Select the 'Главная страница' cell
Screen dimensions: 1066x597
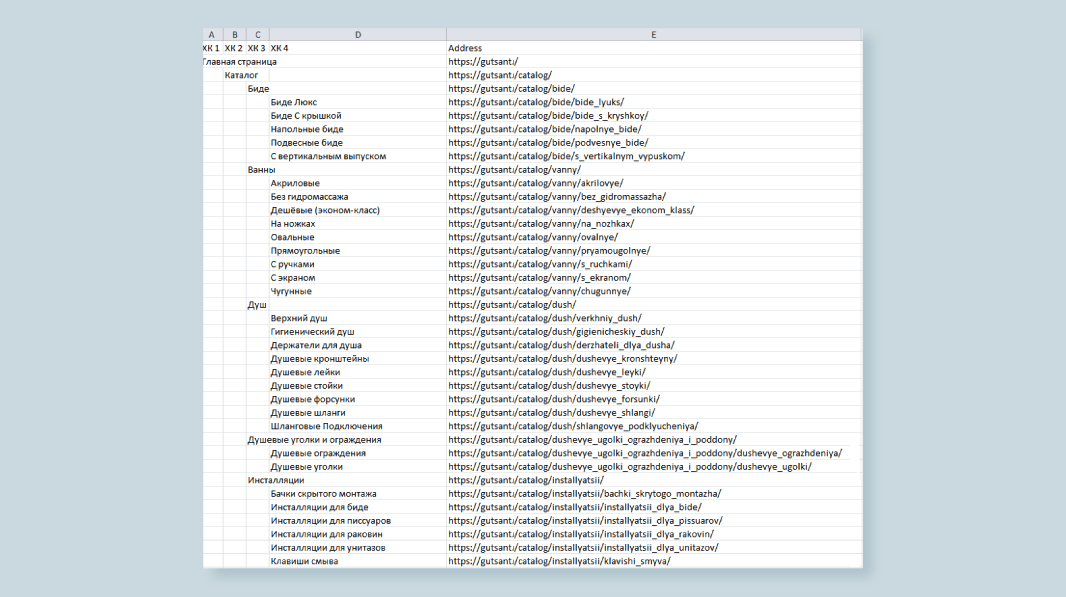click(240, 62)
